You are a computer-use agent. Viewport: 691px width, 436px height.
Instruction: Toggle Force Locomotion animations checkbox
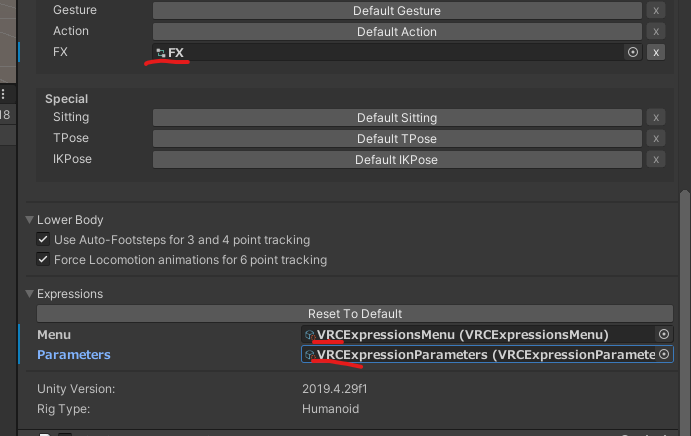coord(43,259)
